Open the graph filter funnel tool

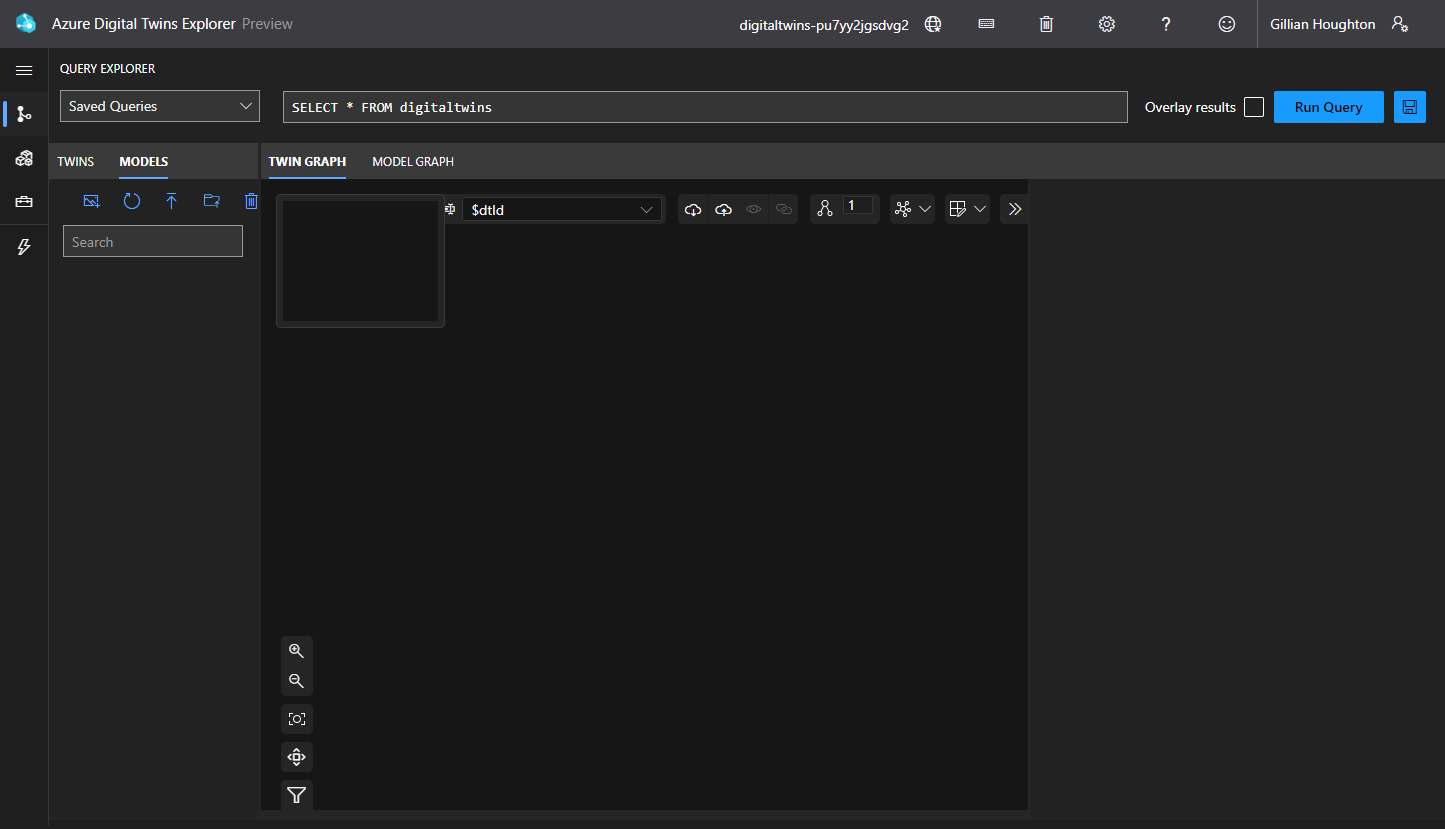pos(296,795)
